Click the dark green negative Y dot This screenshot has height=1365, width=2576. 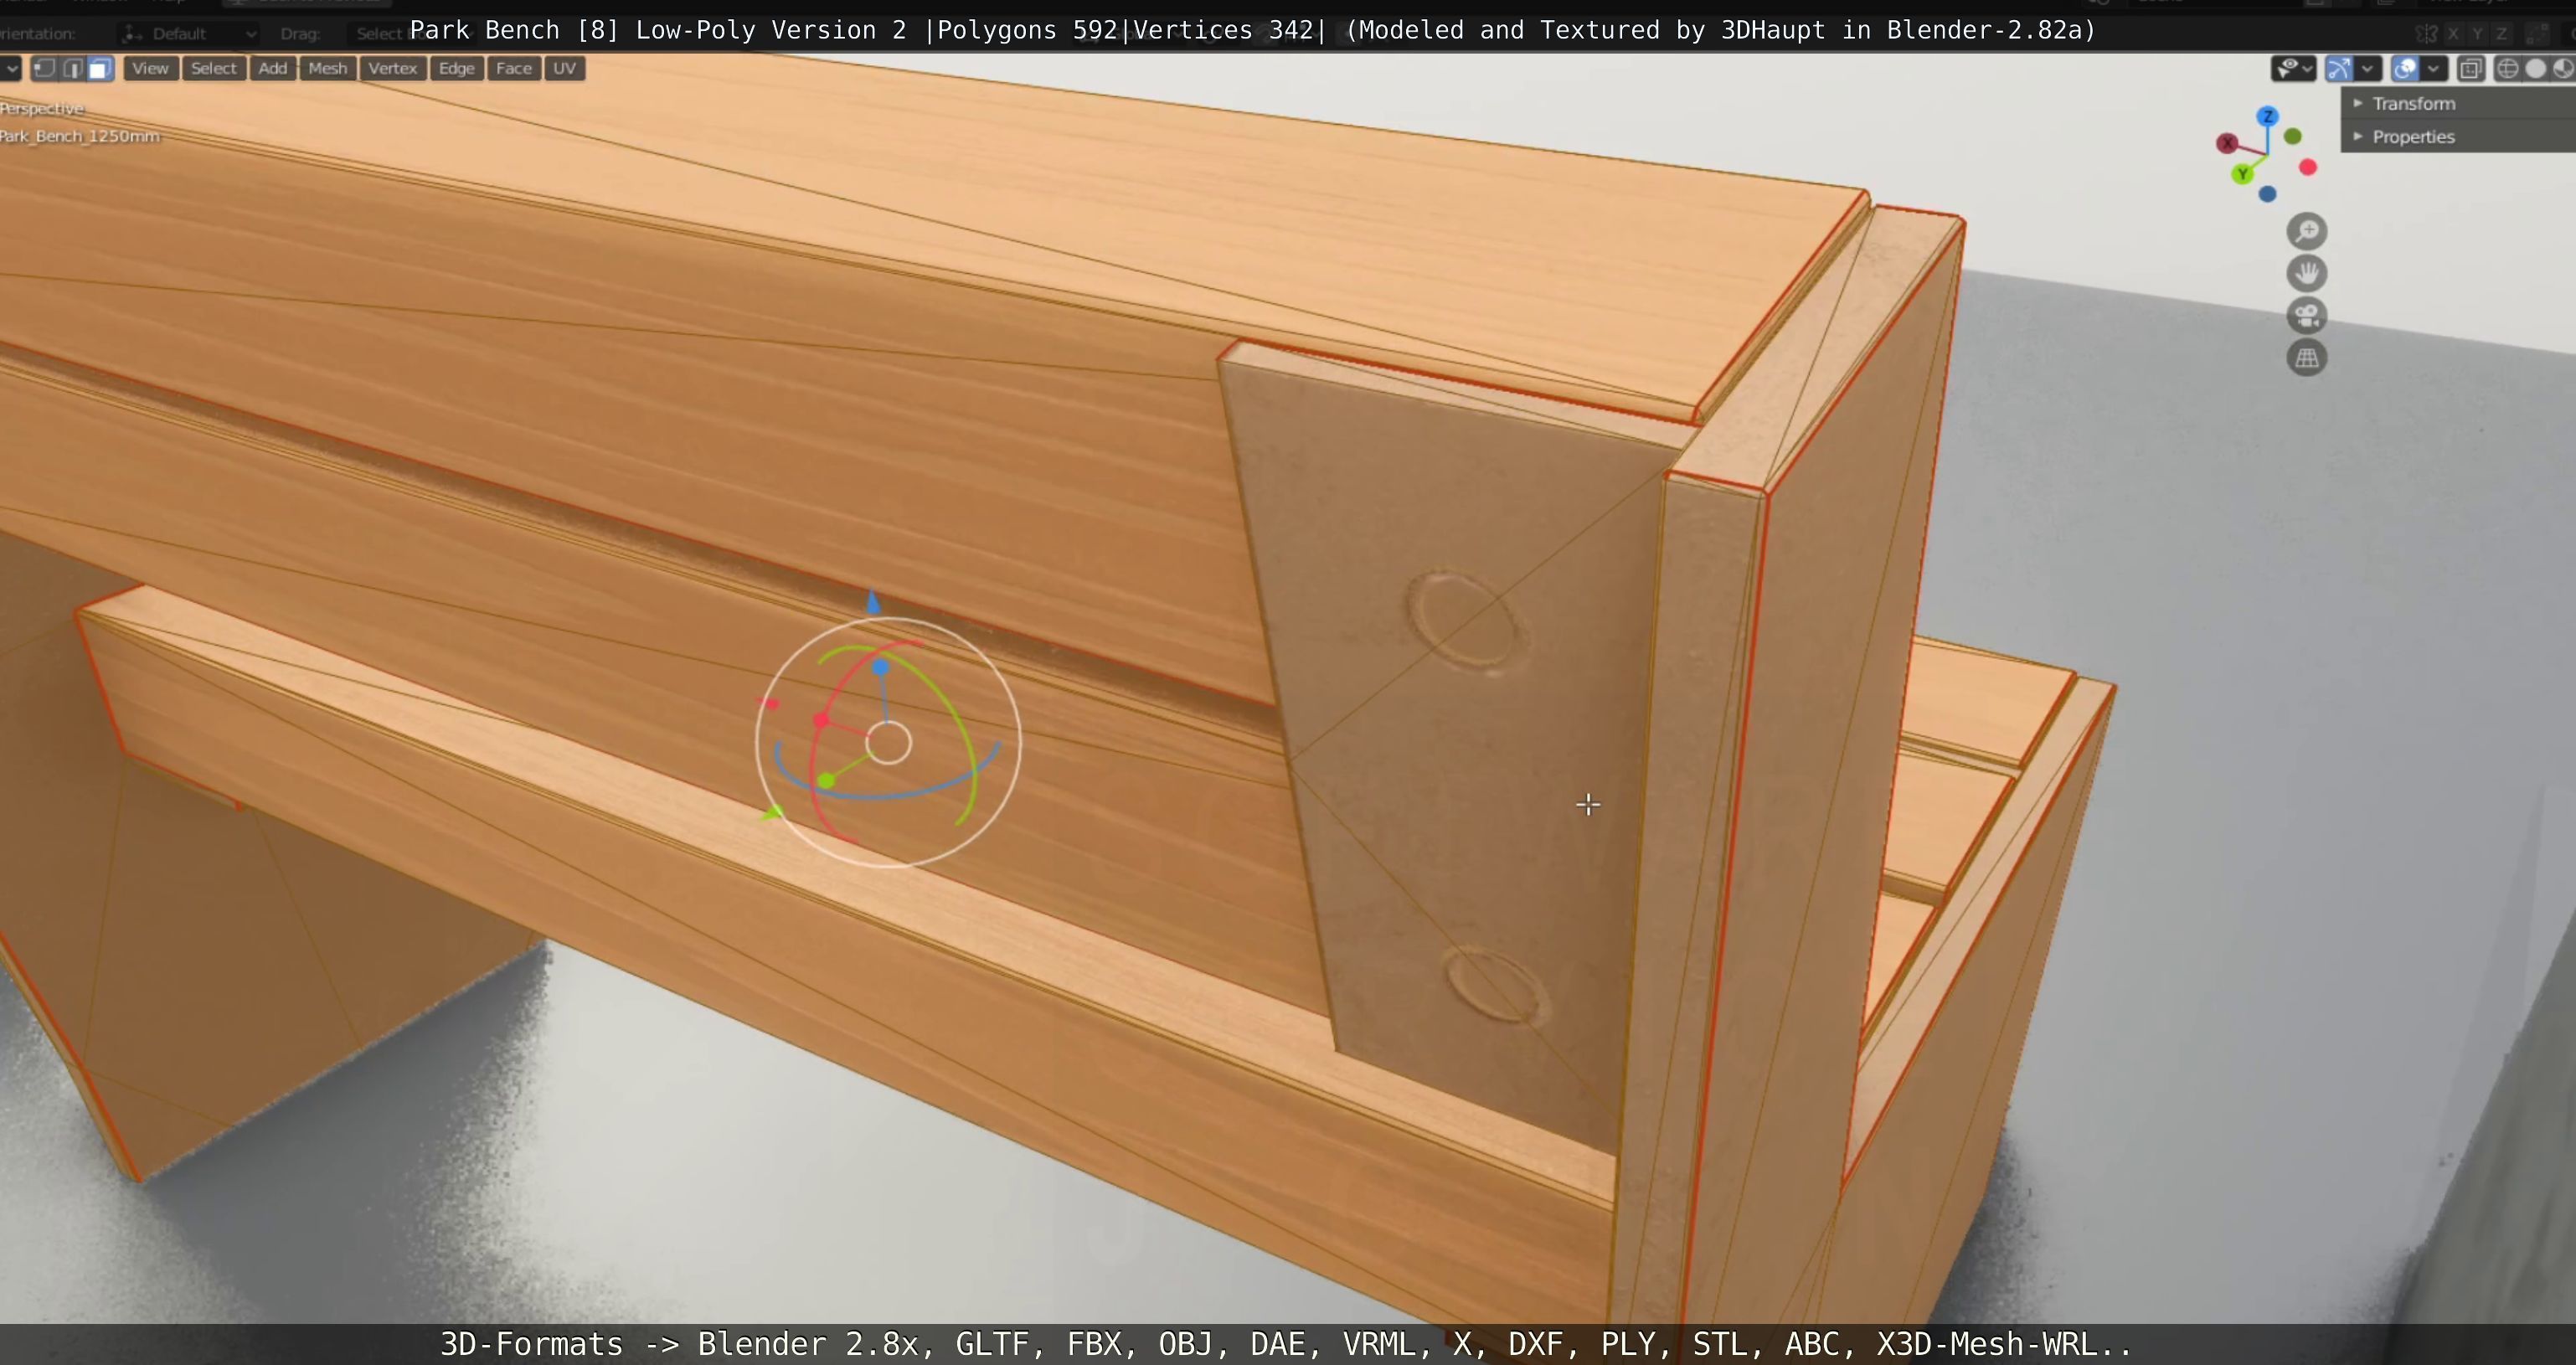coord(2293,136)
